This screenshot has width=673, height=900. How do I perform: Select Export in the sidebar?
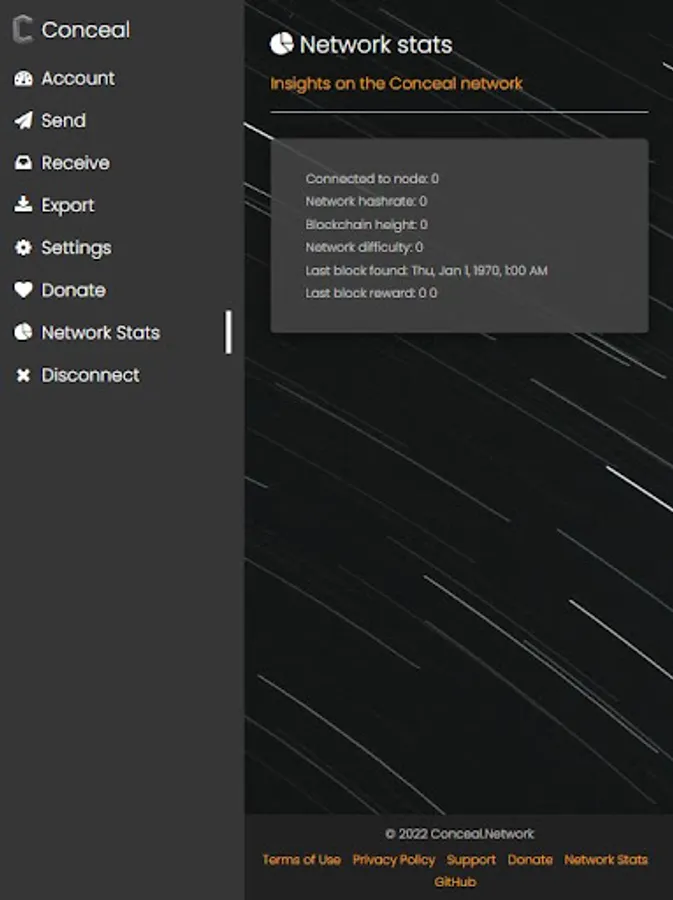point(68,205)
